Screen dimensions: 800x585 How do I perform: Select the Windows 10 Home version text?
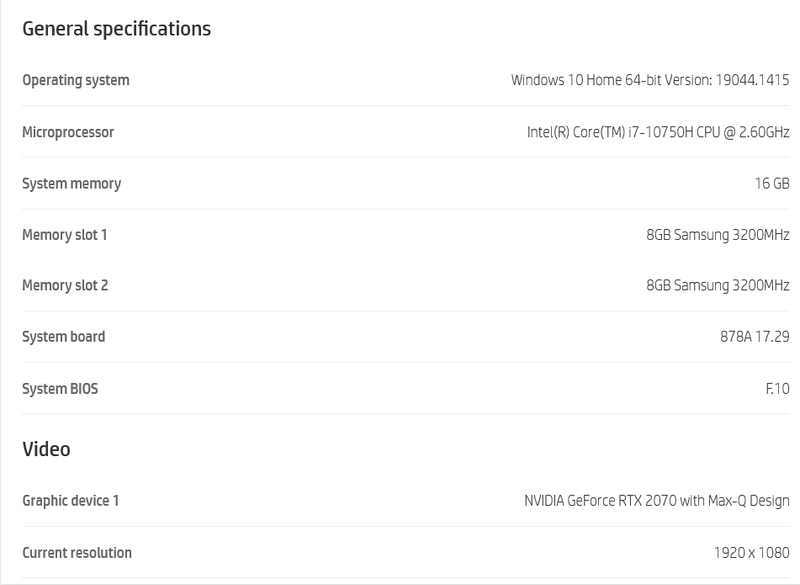pyautogui.click(x=650, y=80)
